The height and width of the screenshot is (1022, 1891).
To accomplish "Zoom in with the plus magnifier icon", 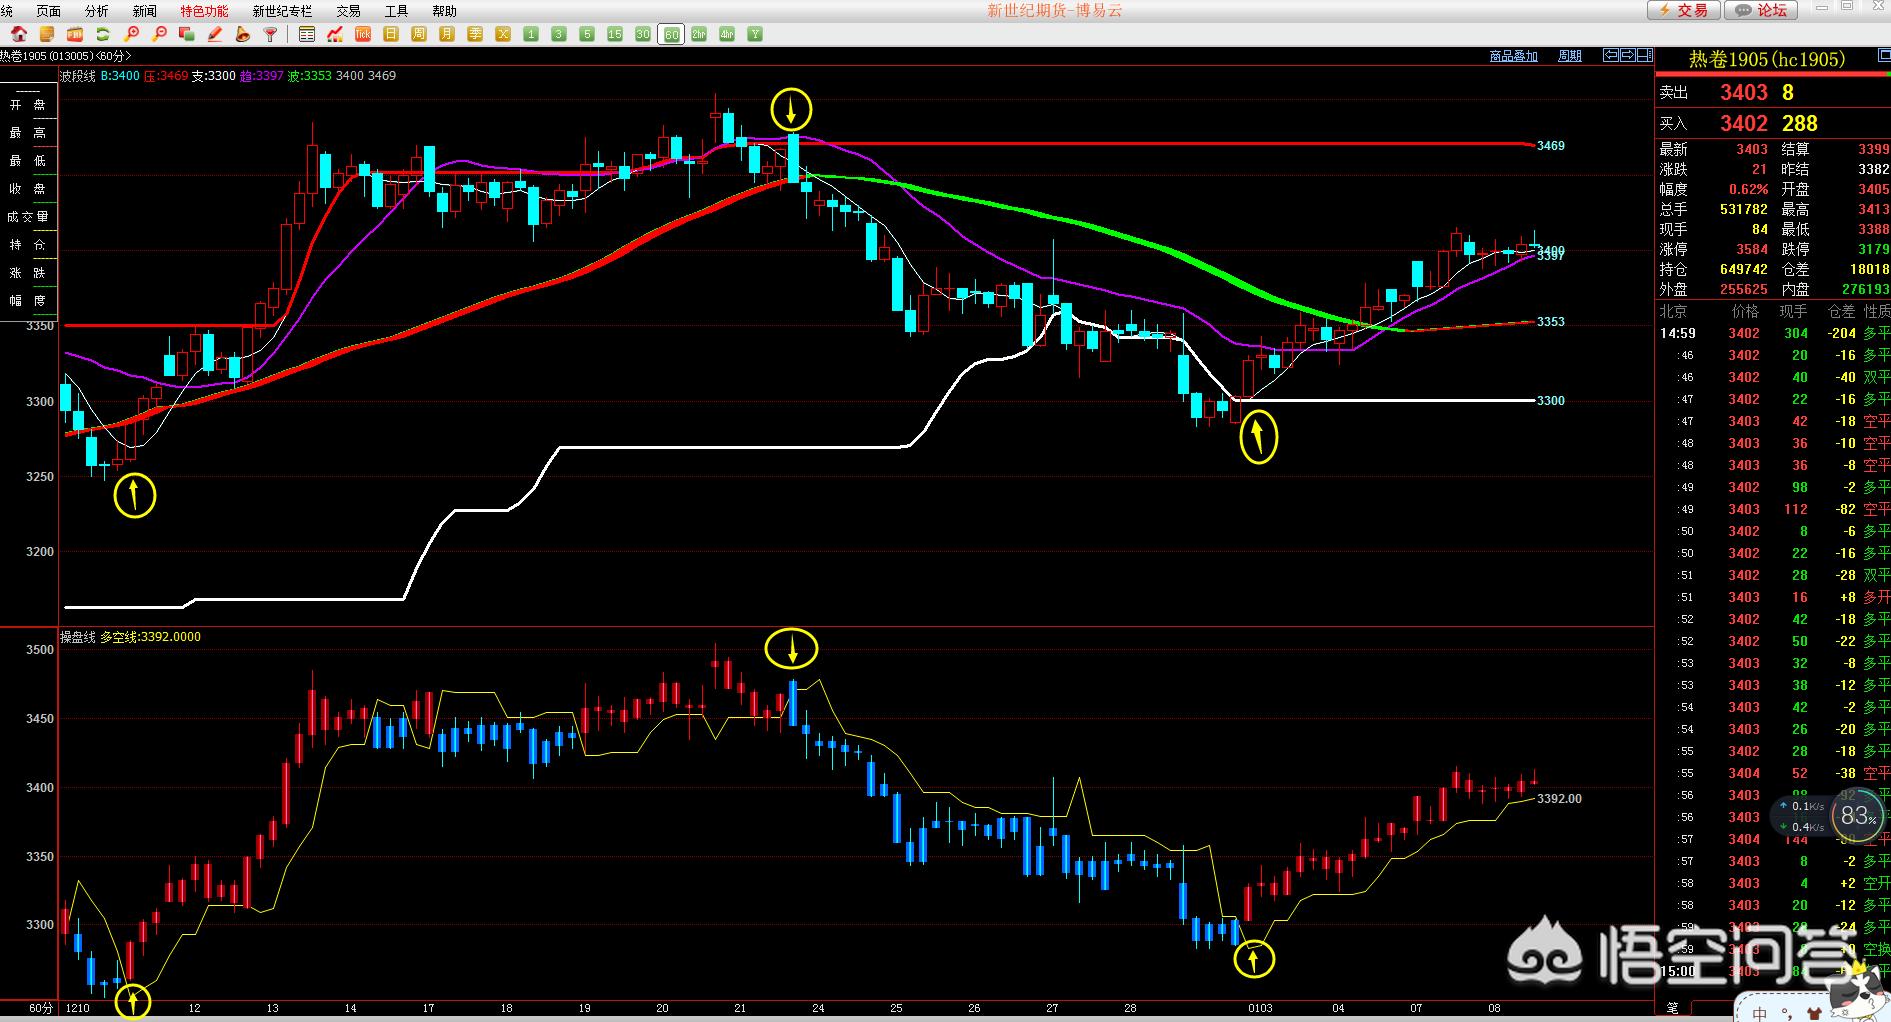I will pyautogui.click(x=131, y=34).
